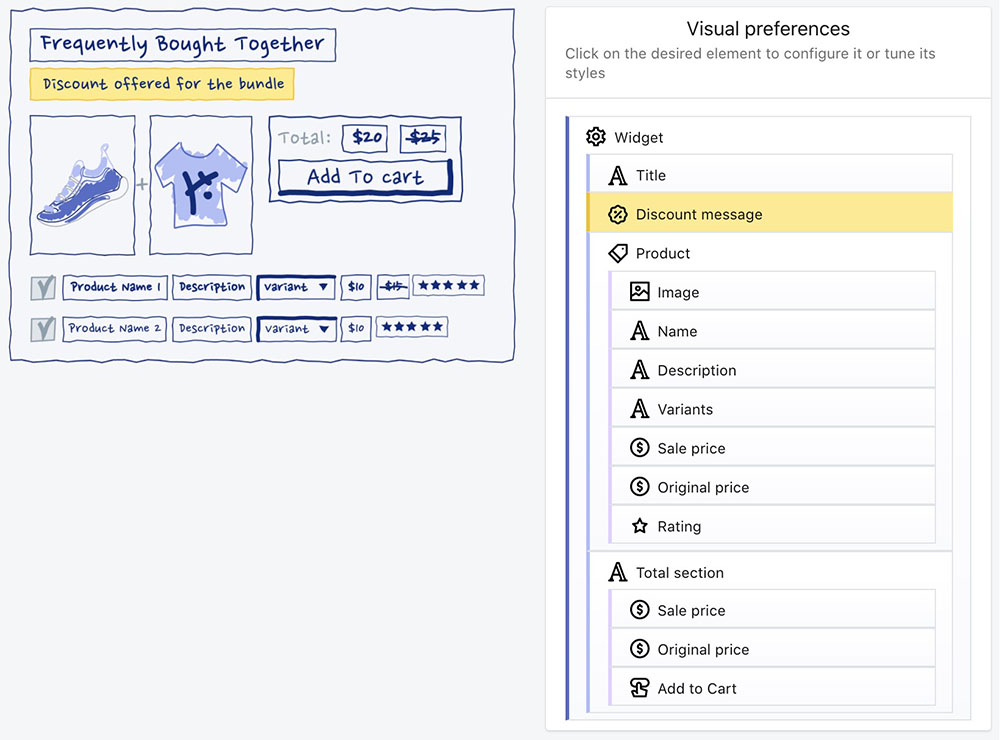Image resolution: width=1000 pixels, height=740 pixels.
Task: Click the Title letter A icon
Action: tap(617, 175)
